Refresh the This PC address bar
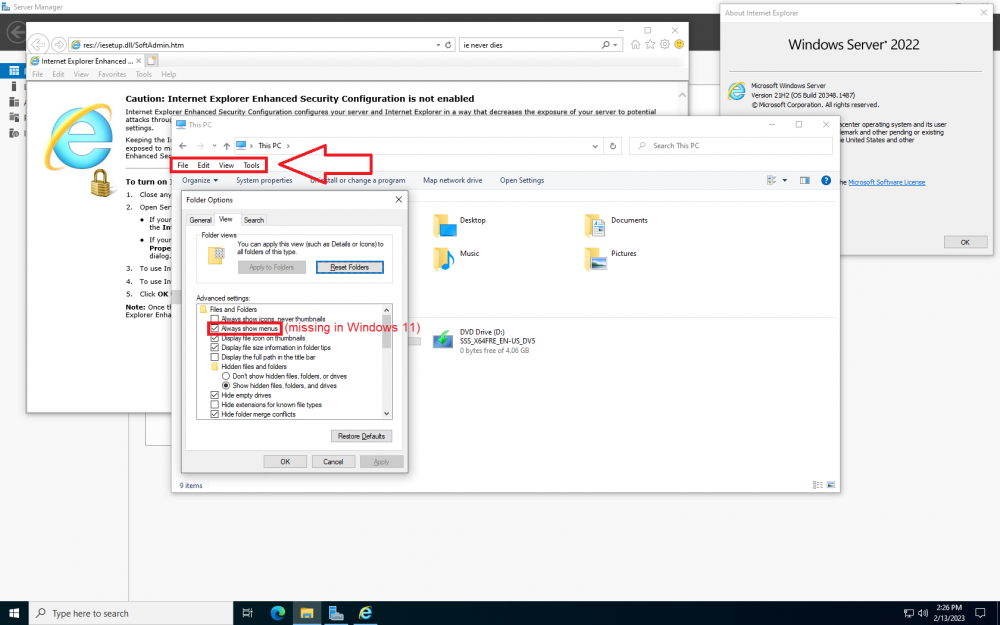This screenshot has width=1000, height=625. click(613, 146)
